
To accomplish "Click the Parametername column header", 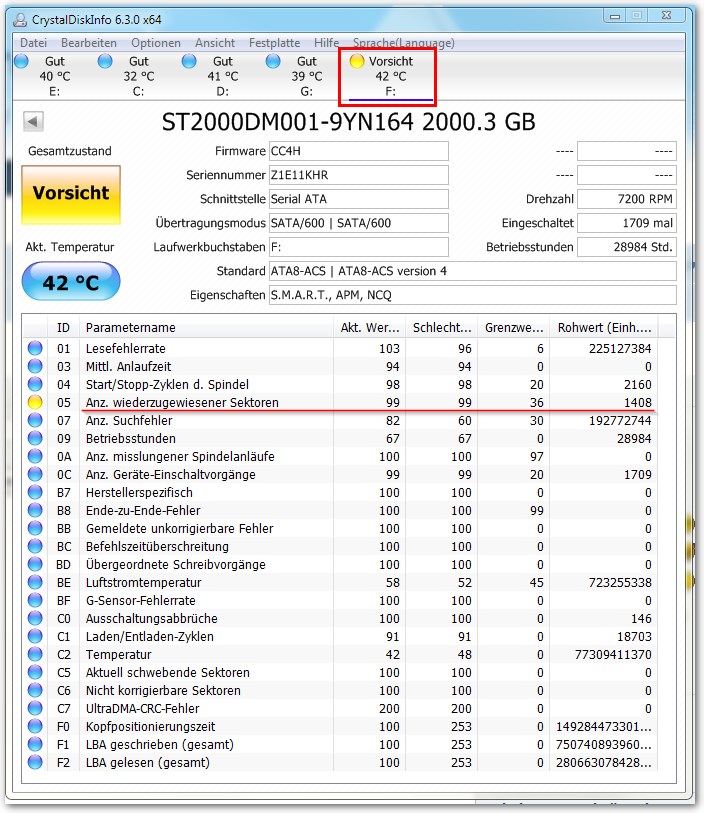I will pyautogui.click(x=206, y=328).
